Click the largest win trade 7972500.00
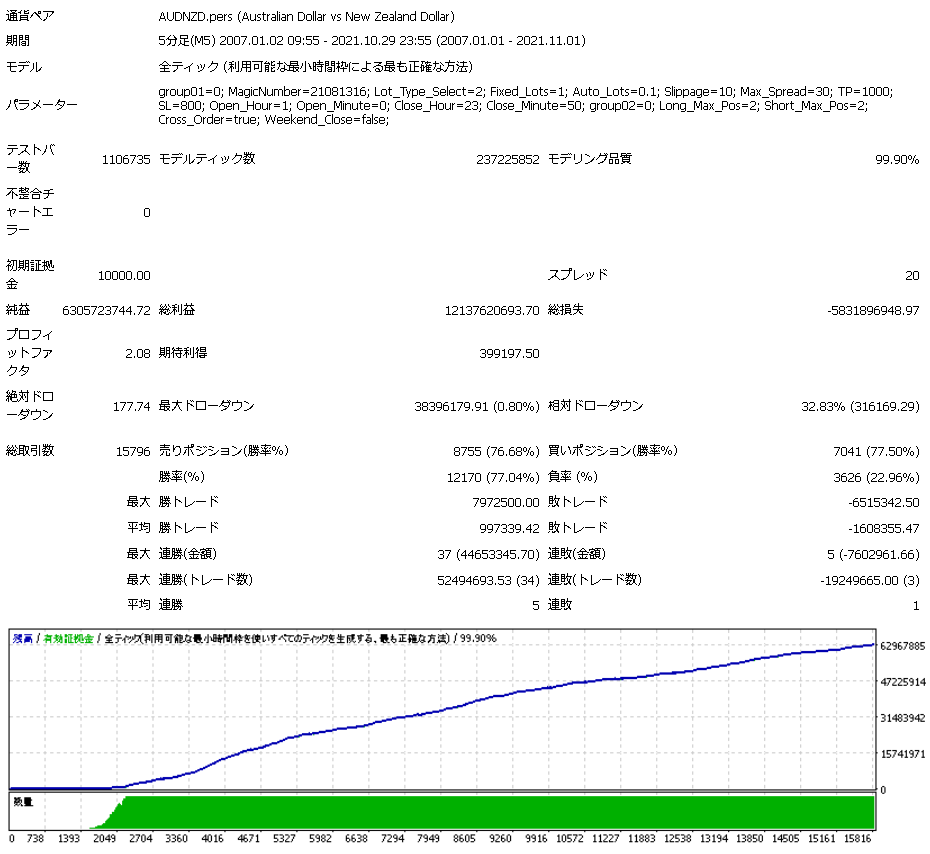This screenshot has width=930, height=854. coord(505,503)
